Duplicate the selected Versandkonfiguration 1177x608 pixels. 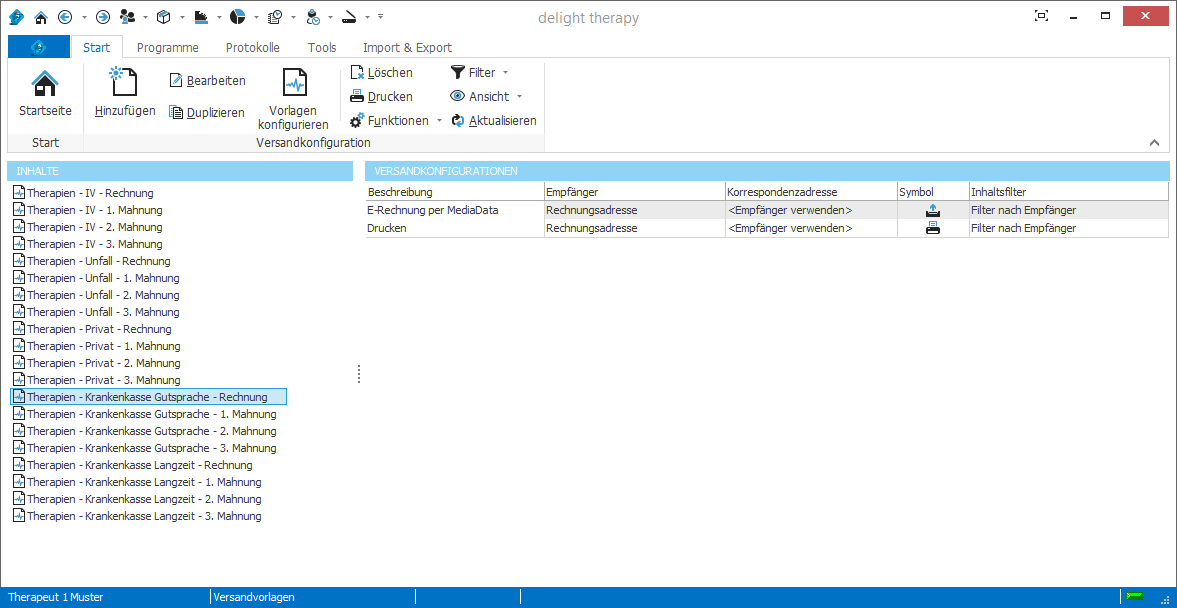click(x=207, y=113)
